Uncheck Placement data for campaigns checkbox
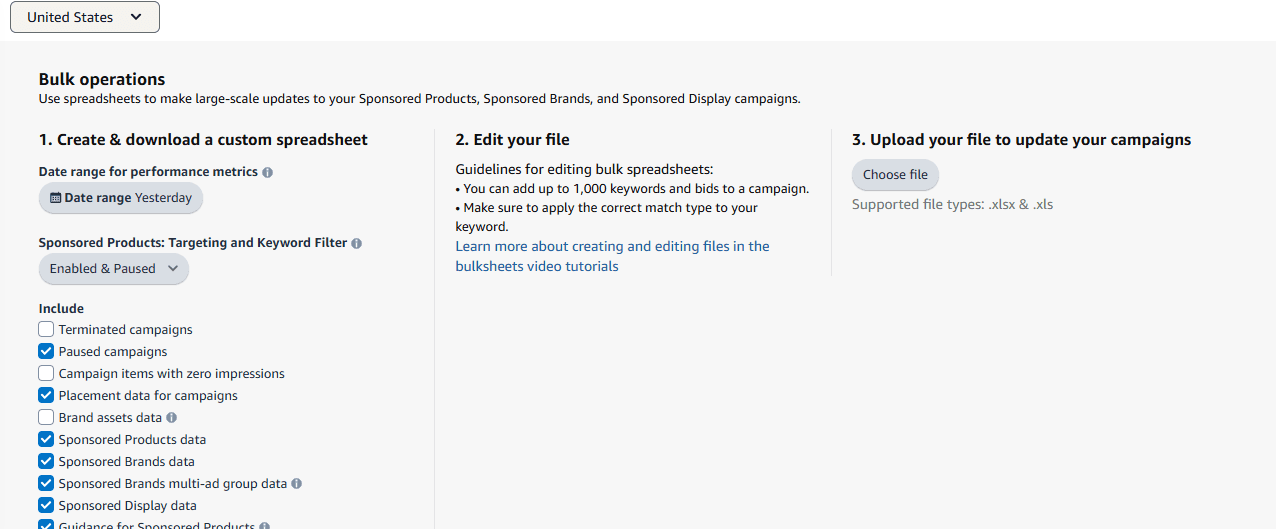 [x=46, y=395]
